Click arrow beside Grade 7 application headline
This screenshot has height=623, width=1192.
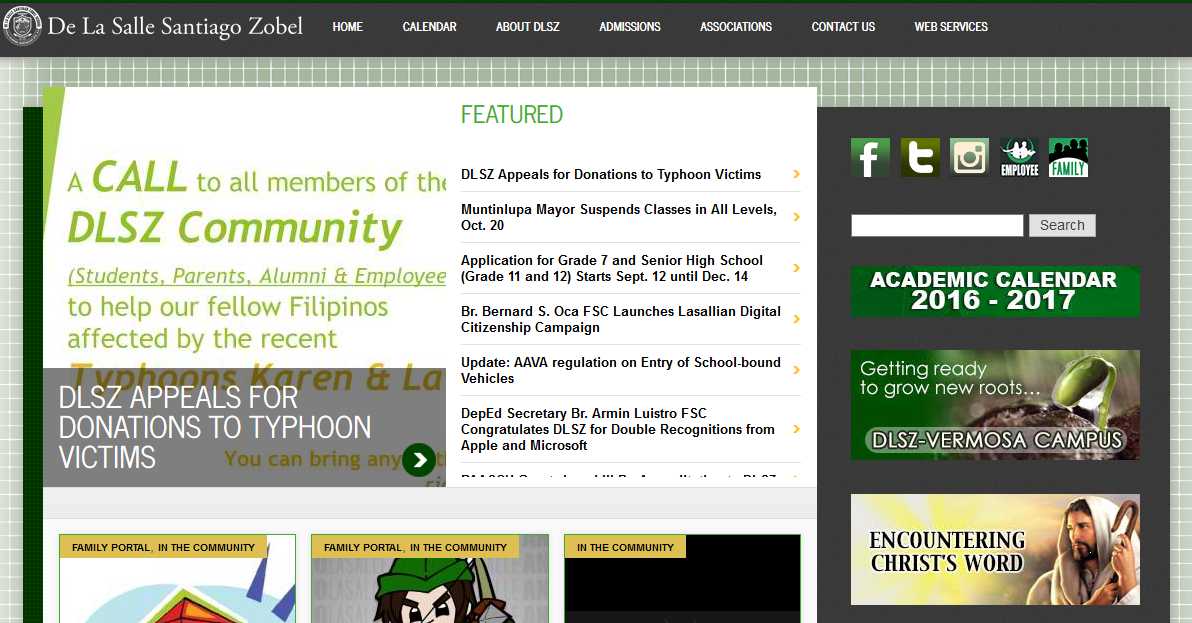[x=796, y=268]
